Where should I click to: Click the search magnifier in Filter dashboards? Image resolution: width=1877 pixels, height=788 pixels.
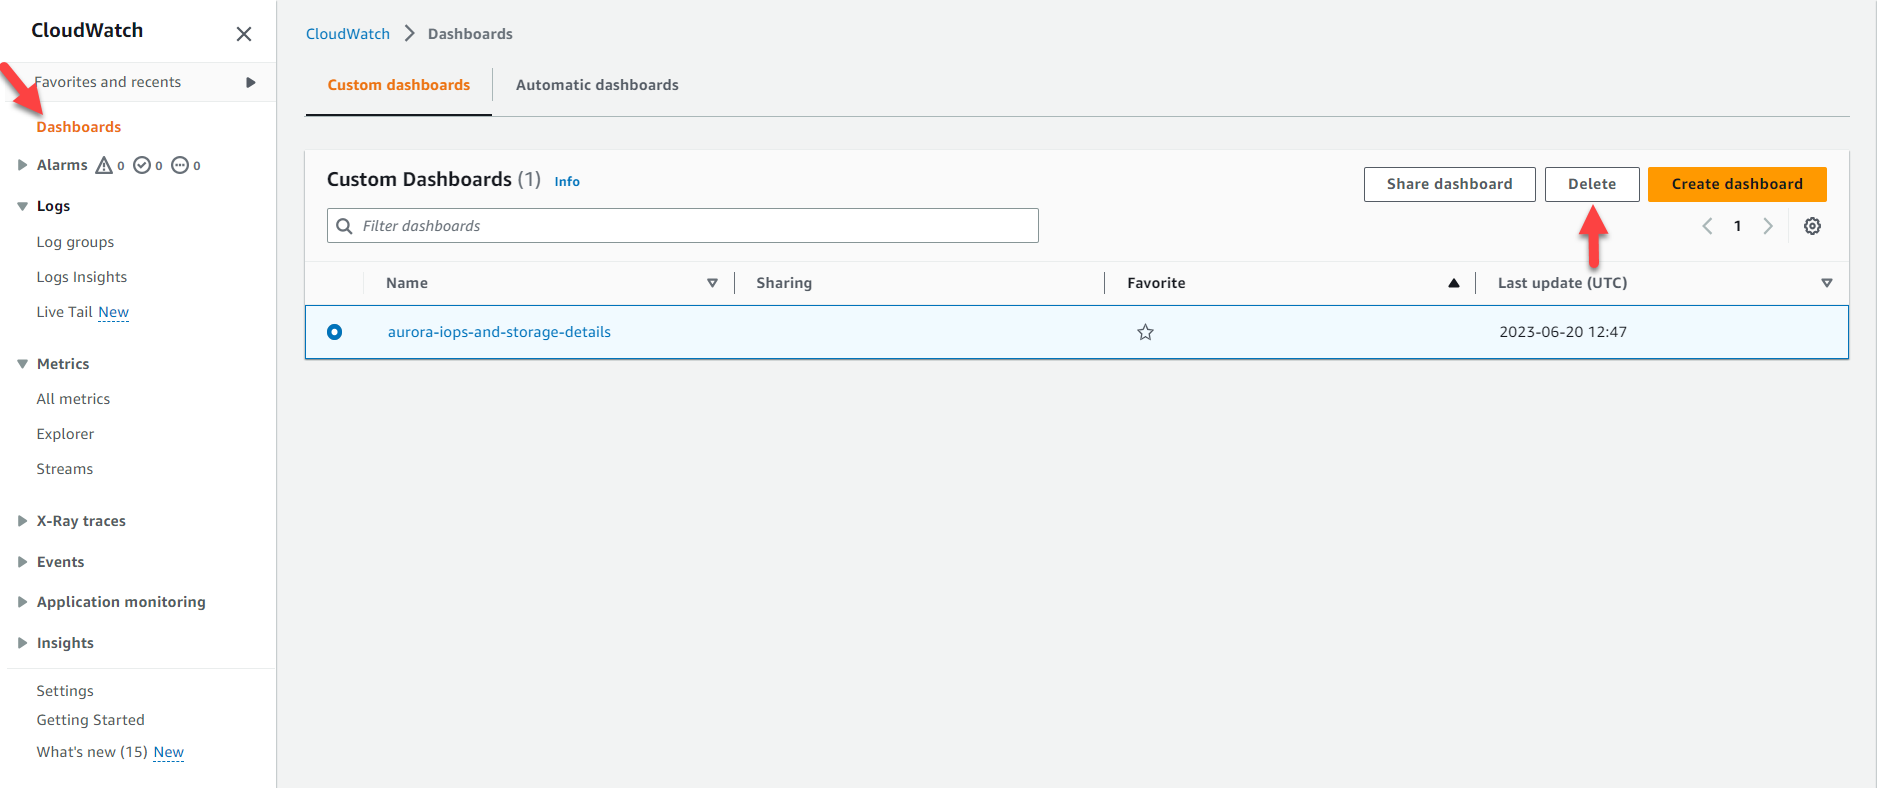344,226
